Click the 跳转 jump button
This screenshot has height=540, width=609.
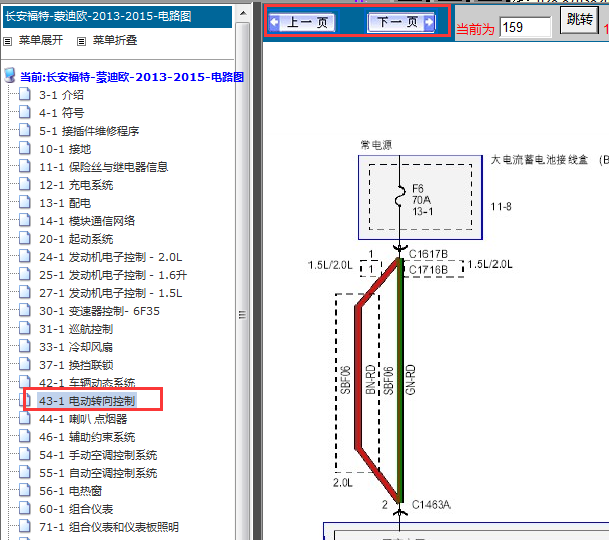pyautogui.click(x=579, y=19)
